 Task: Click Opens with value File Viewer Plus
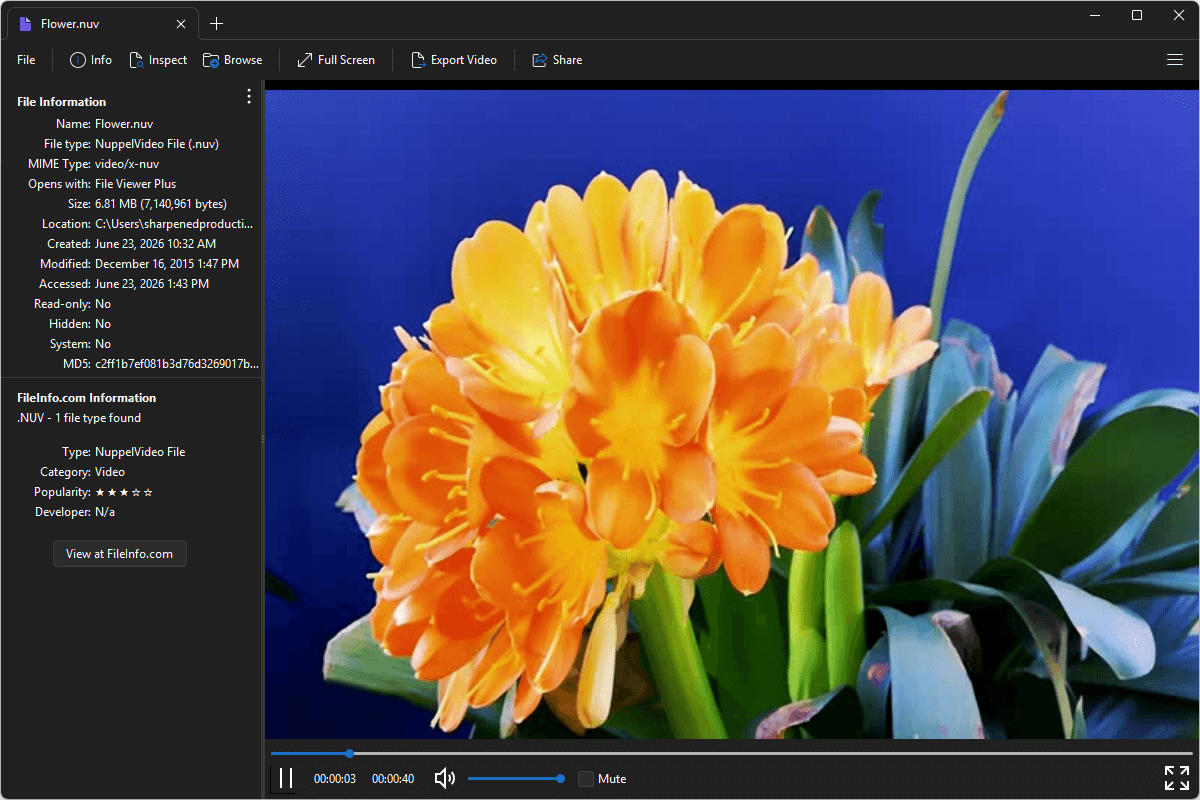tap(135, 184)
